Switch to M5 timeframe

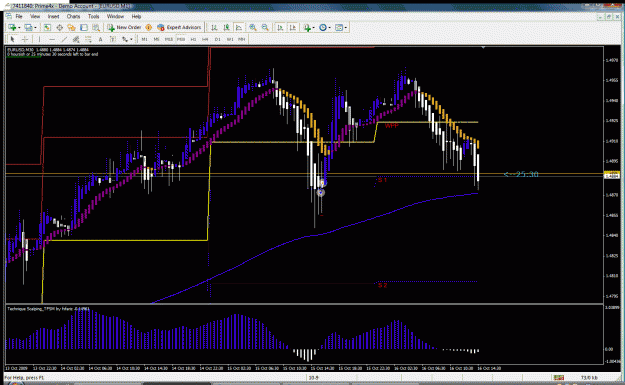click(157, 39)
